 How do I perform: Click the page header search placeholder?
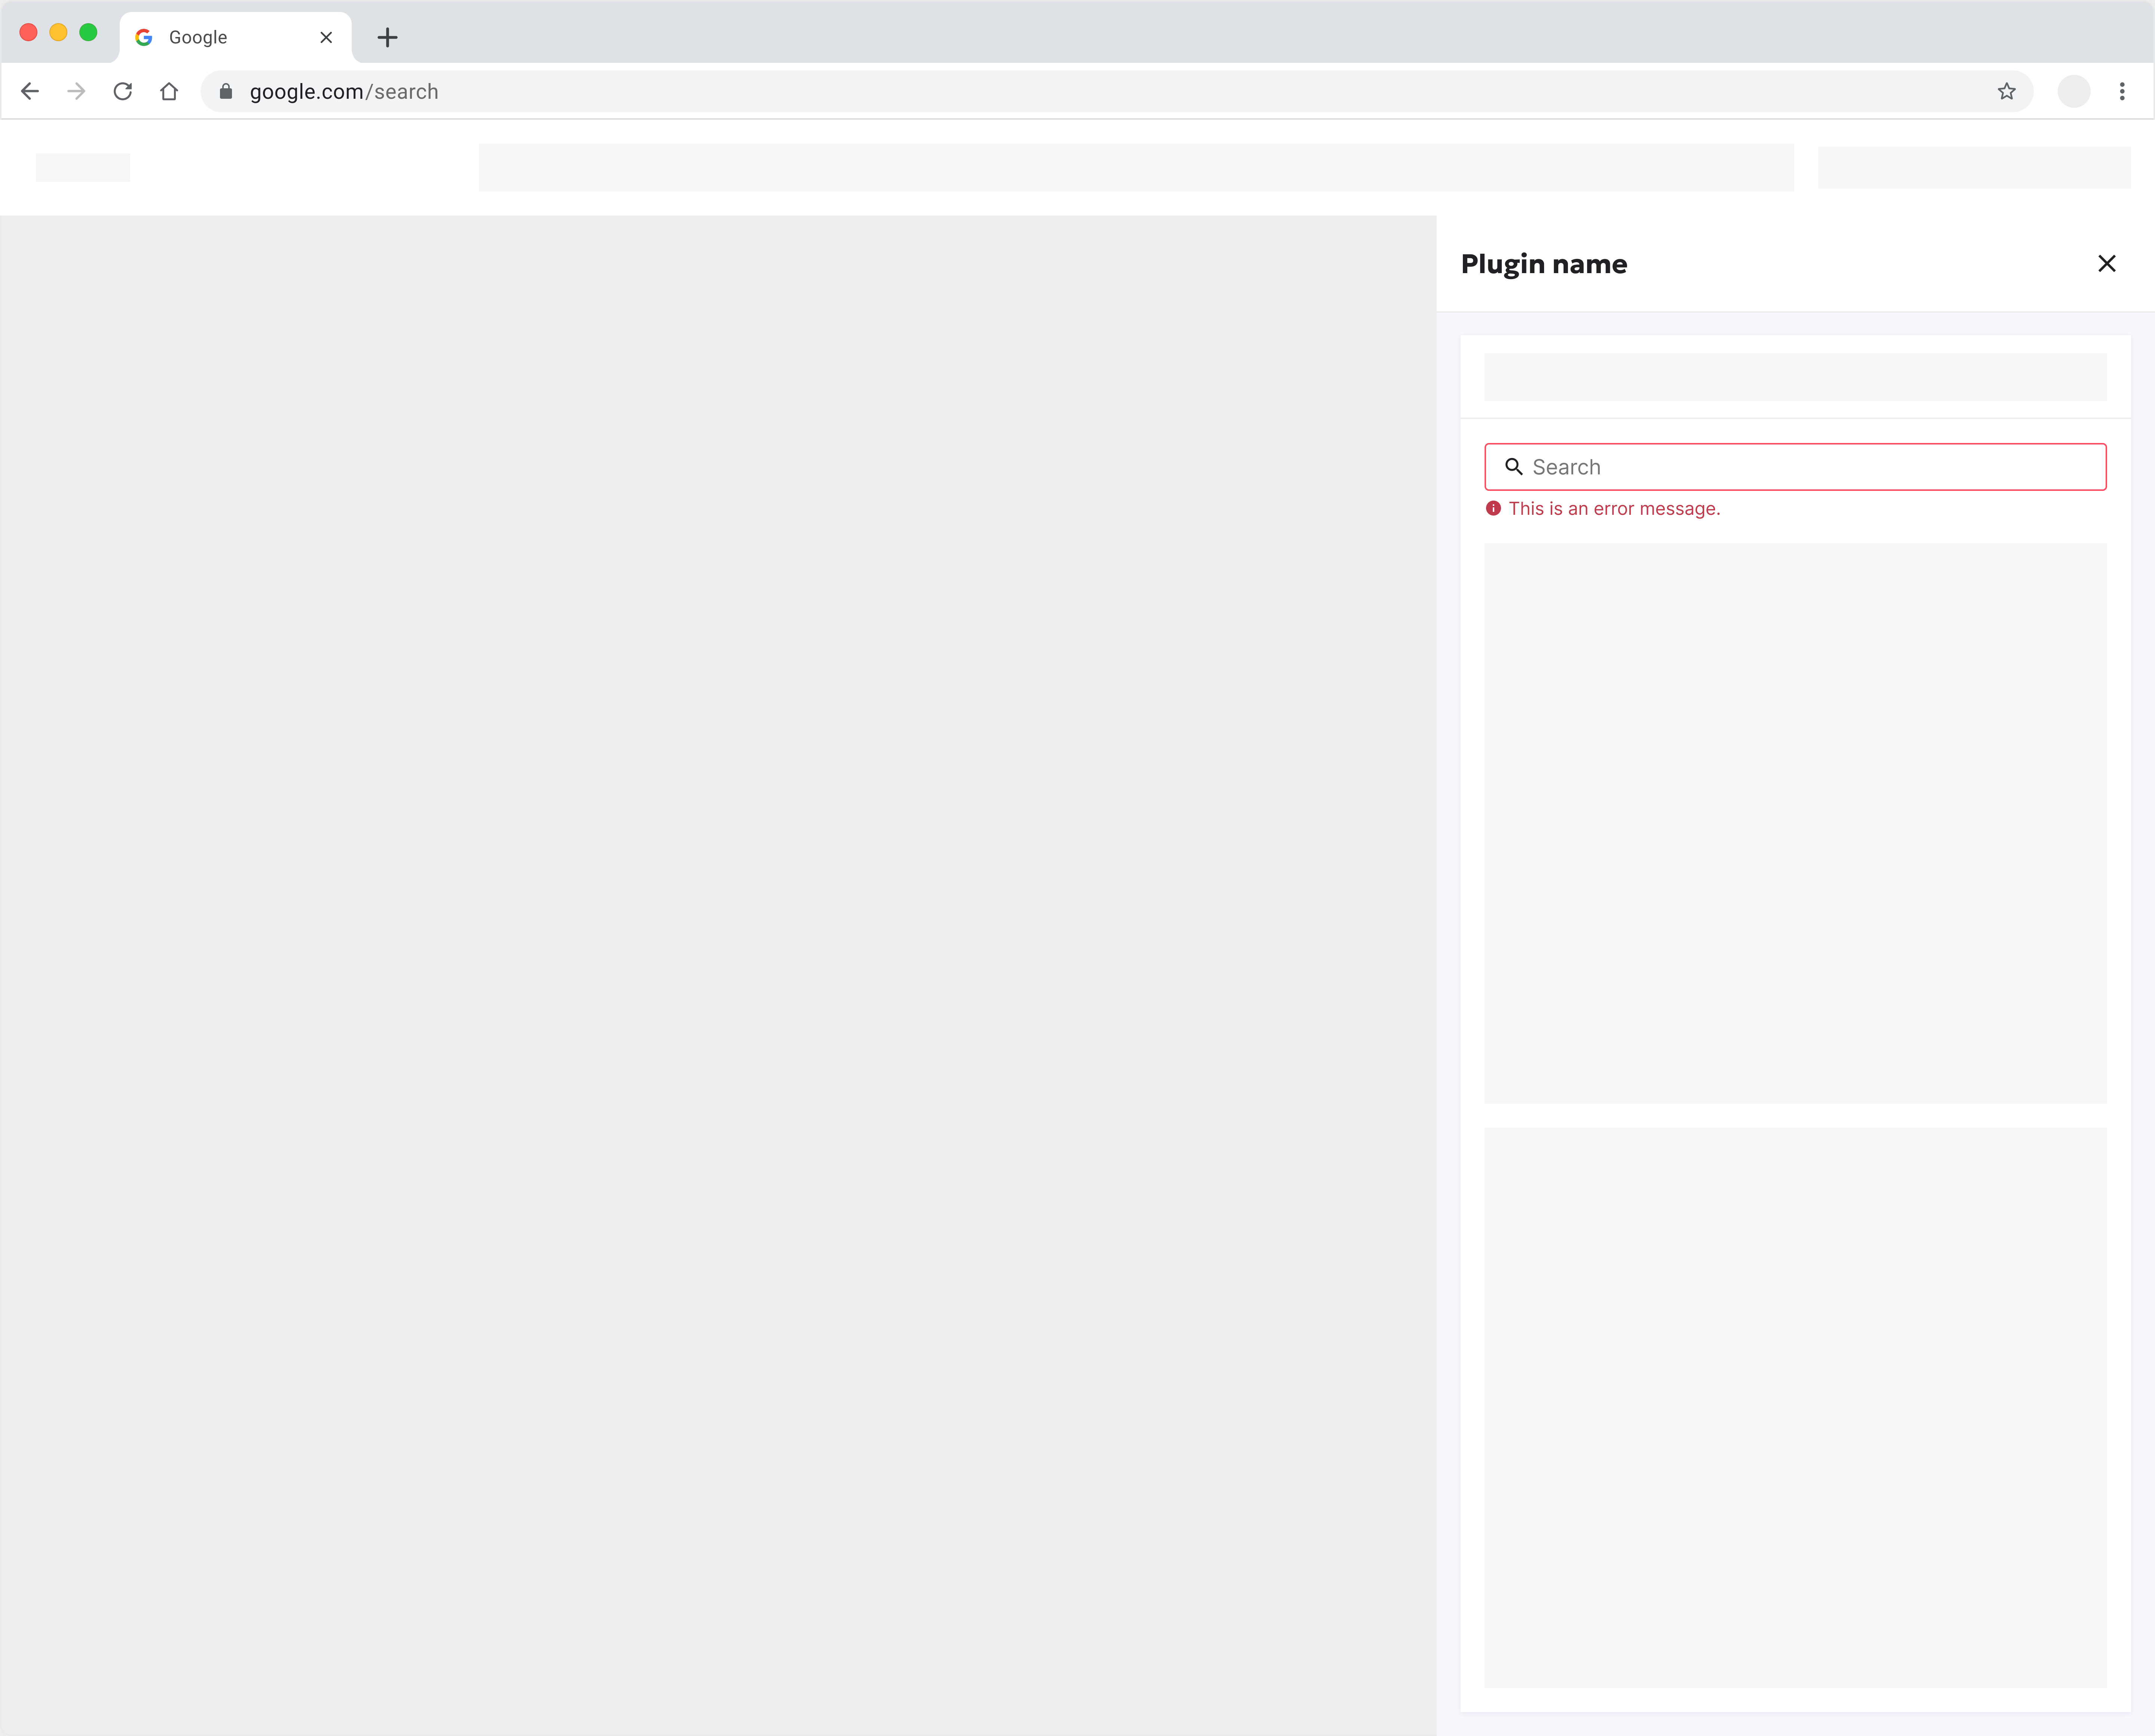coord(1135,167)
